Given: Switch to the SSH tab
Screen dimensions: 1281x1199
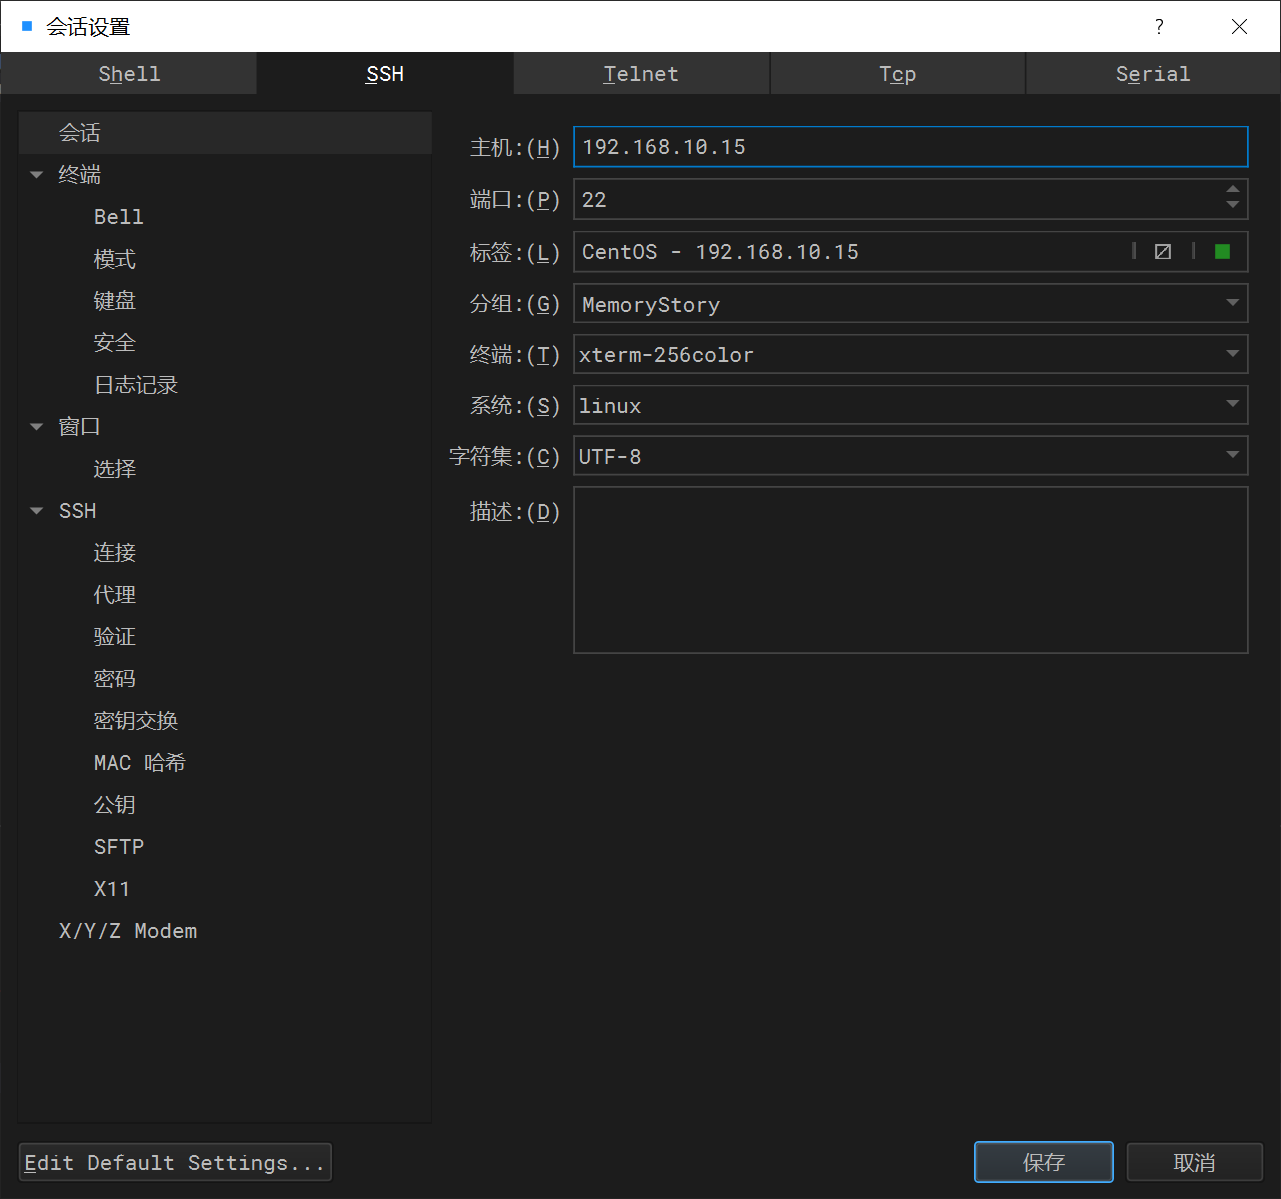Looking at the screenshot, I should pyautogui.click(x=385, y=74).
